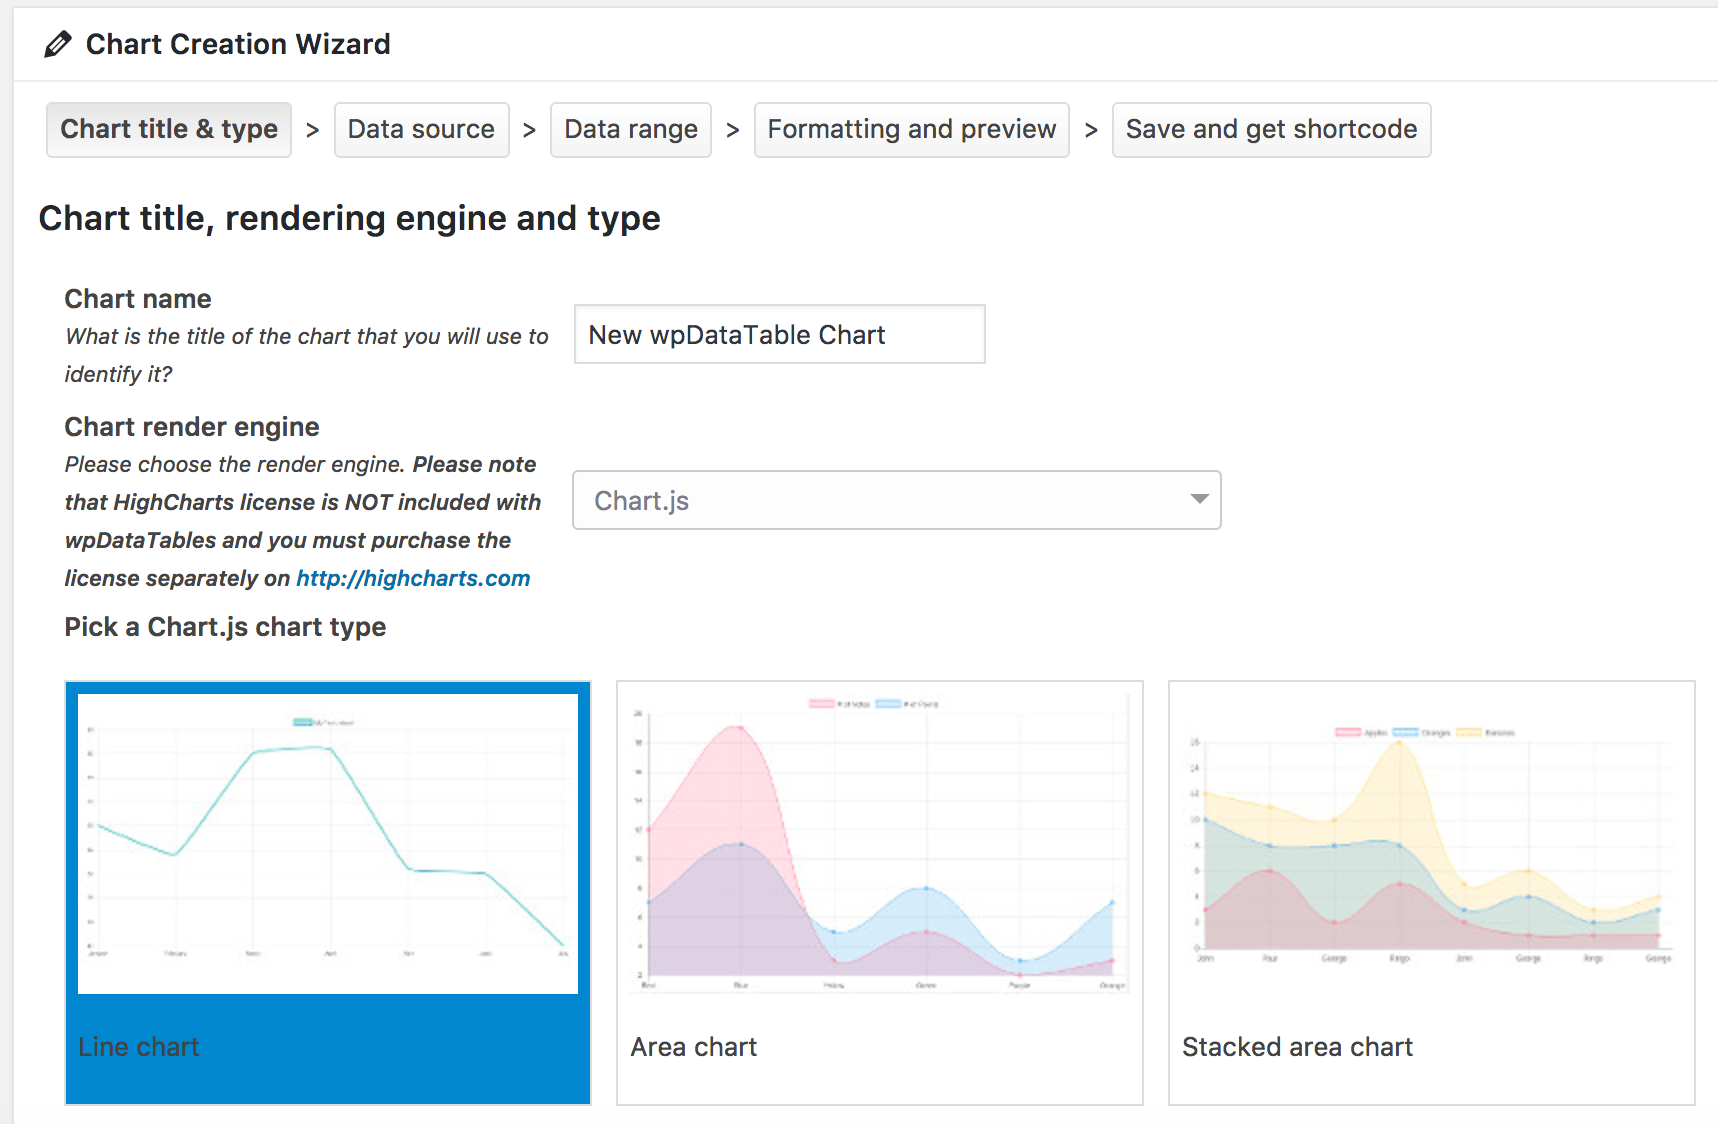
Task: Click the Chart name text field
Action: point(779,335)
